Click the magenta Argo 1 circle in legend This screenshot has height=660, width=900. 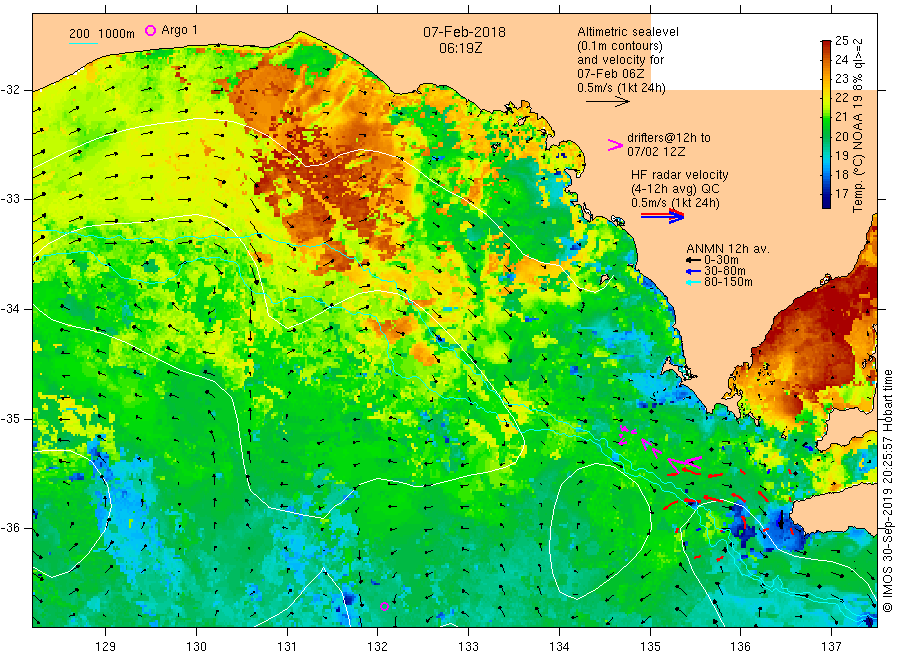pos(150,30)
